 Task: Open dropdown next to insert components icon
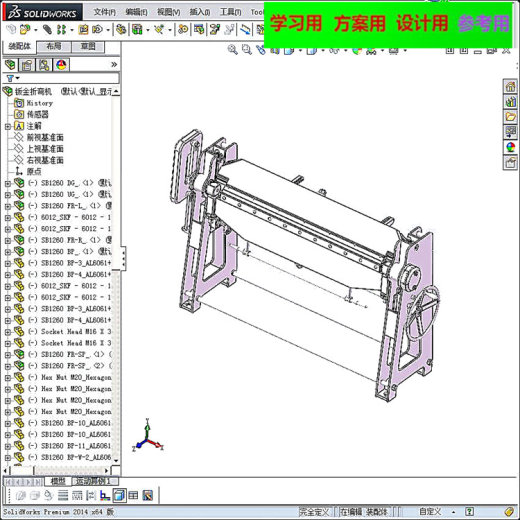[36, 30]
